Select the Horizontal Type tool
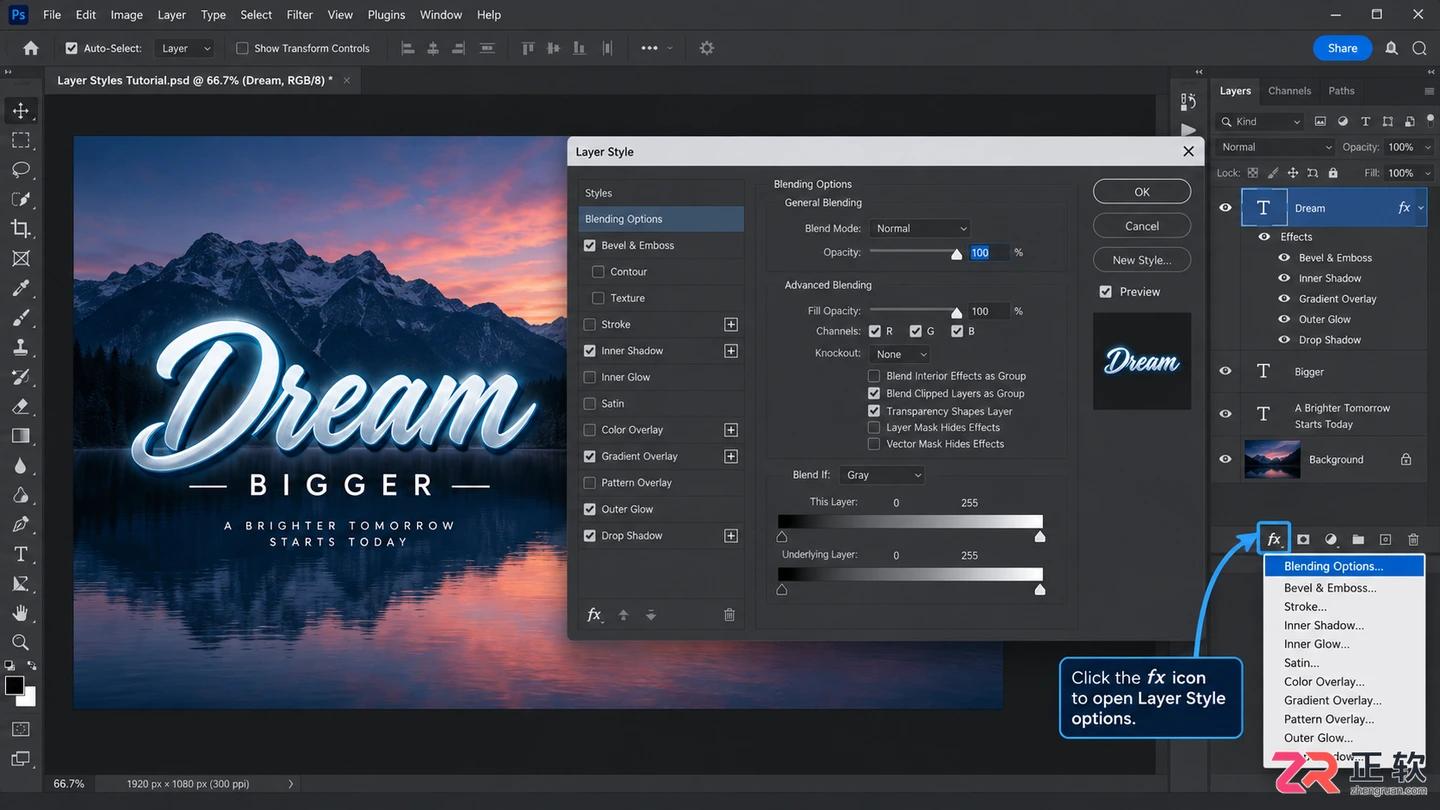Image resolution: width=1440 pixels, height=810 pixels. tap(20, 554)
